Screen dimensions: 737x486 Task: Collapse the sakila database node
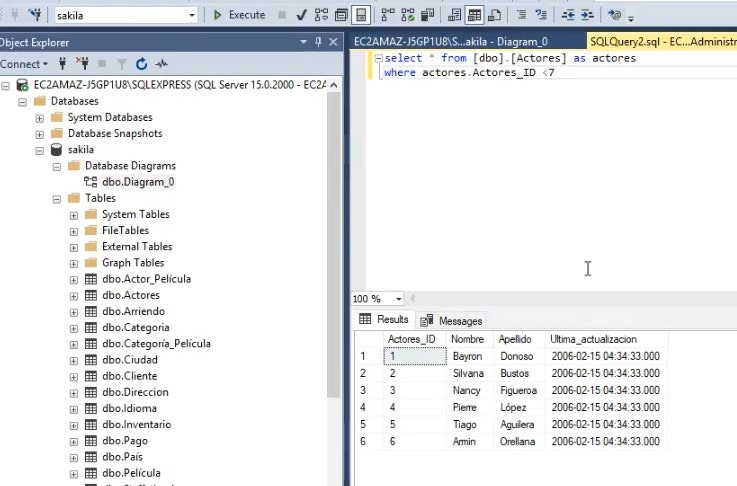pos(39,151)
